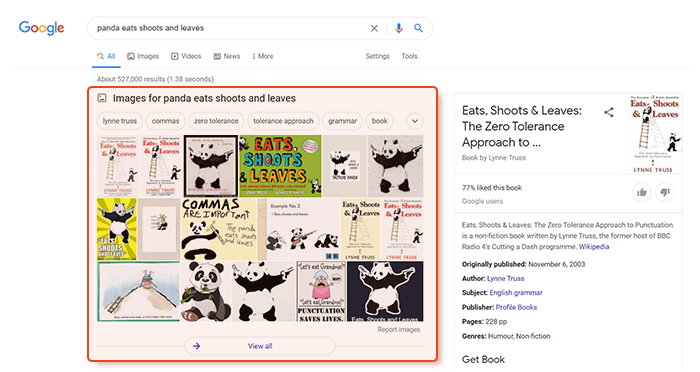Image resolution: width=700 pixels, height=372 pixels.
Task: Switch to the Images tab
Action: click(x=143, y=56)
